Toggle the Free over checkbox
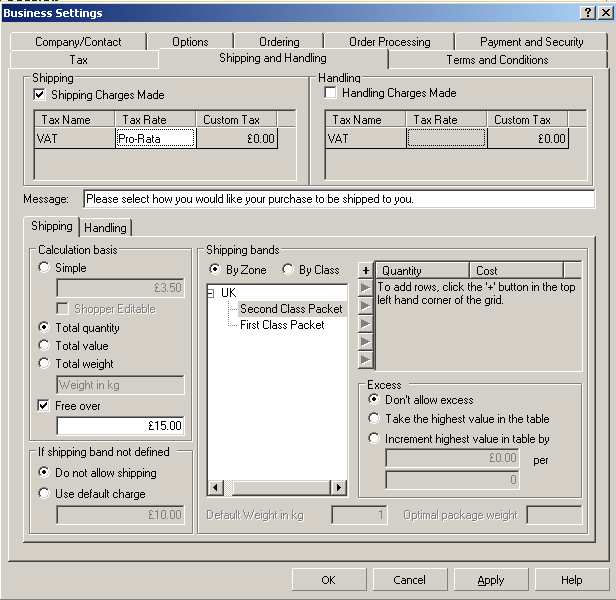 coord(44,406)
